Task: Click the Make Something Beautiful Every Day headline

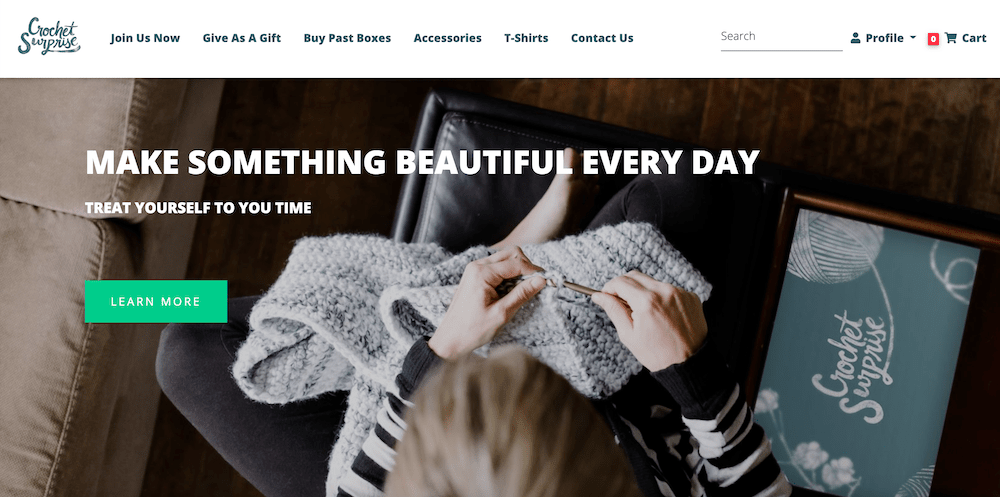Action: pos(422,162)
